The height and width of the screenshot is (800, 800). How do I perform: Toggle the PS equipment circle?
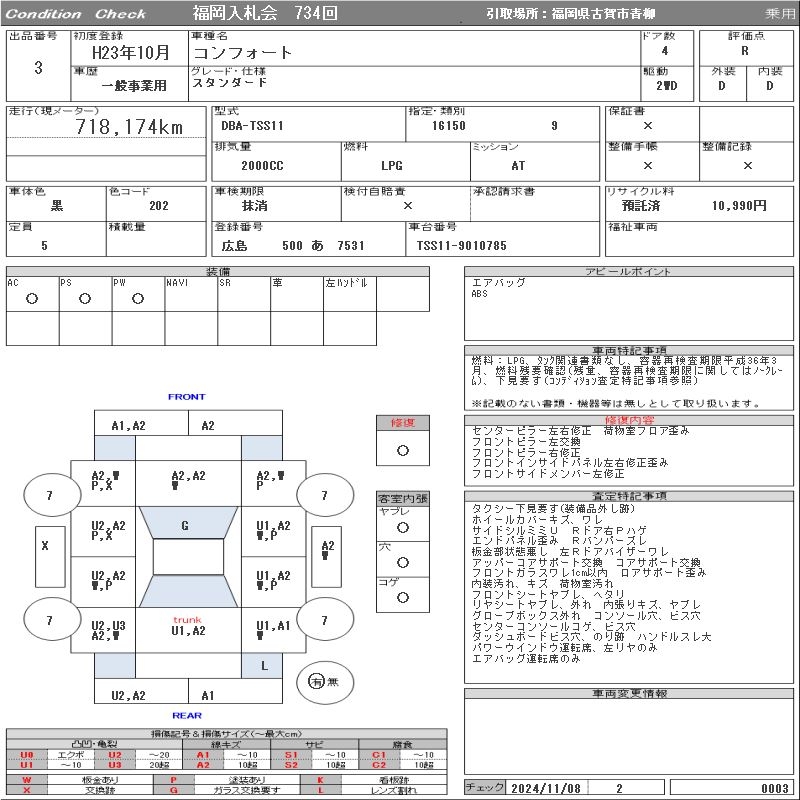(x=85, y=298)
